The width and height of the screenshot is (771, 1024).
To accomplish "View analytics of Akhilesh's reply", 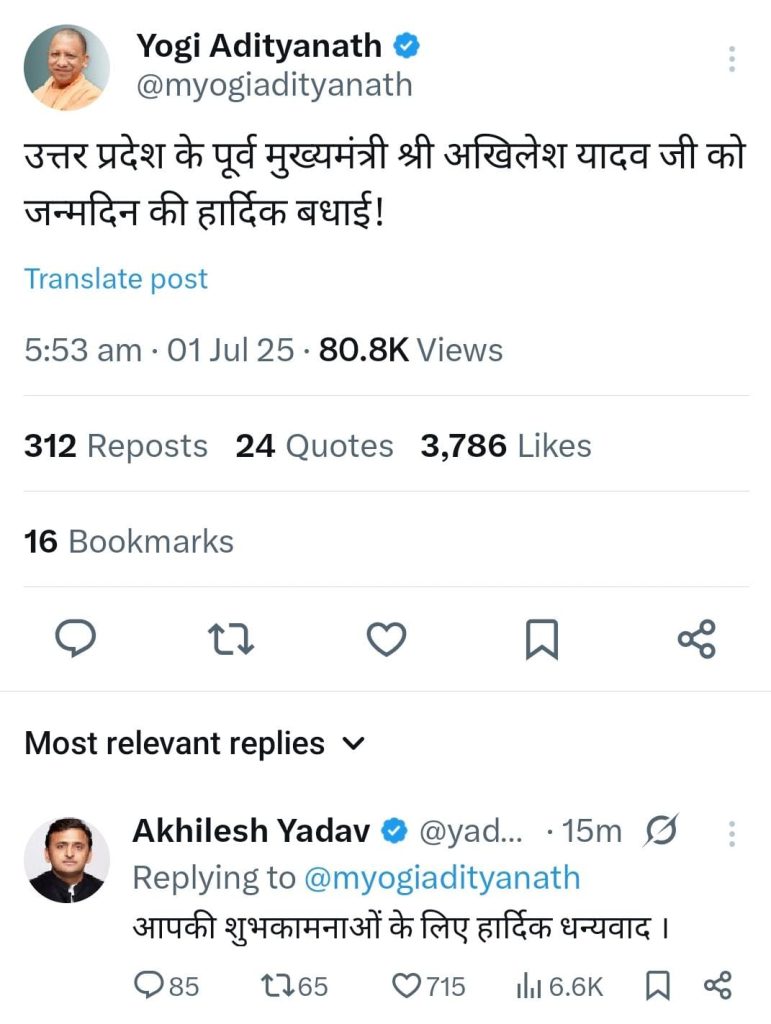I will pyautogui.click(x=528, y=986).
